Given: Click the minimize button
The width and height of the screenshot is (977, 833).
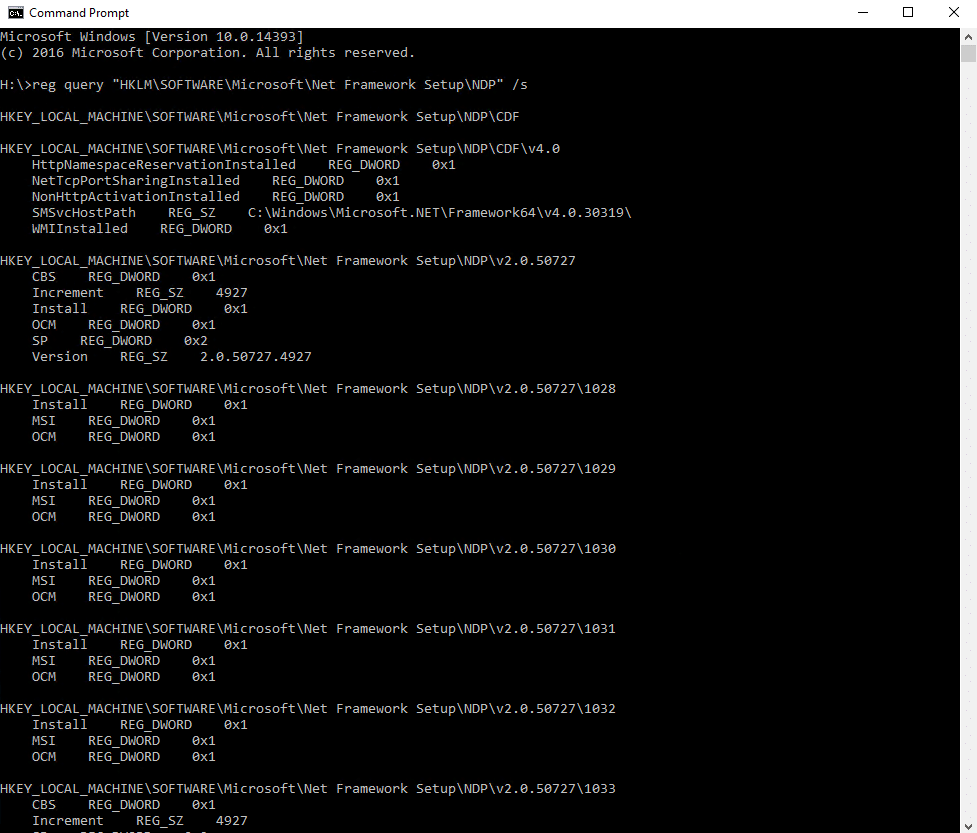Looking at the screenshot, I should [862, 12].
